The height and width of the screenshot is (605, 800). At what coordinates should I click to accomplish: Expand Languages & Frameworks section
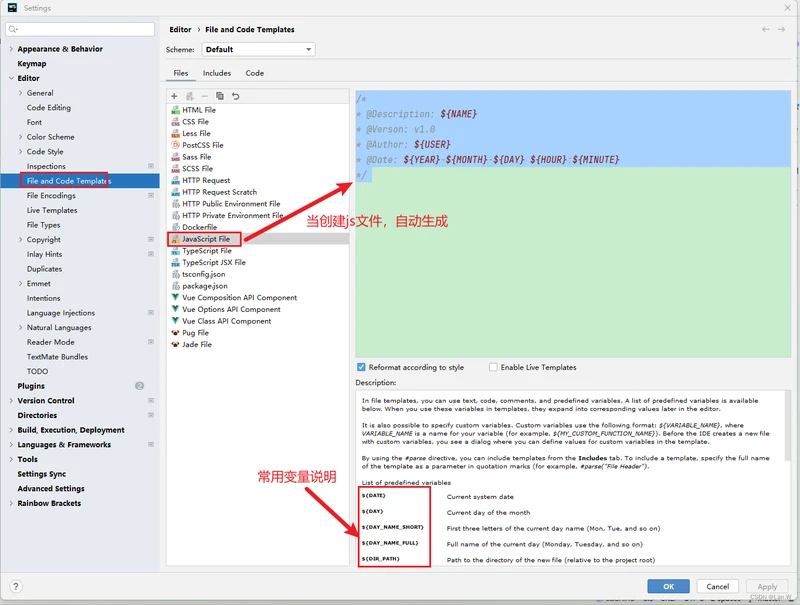(x=11, y=444)
